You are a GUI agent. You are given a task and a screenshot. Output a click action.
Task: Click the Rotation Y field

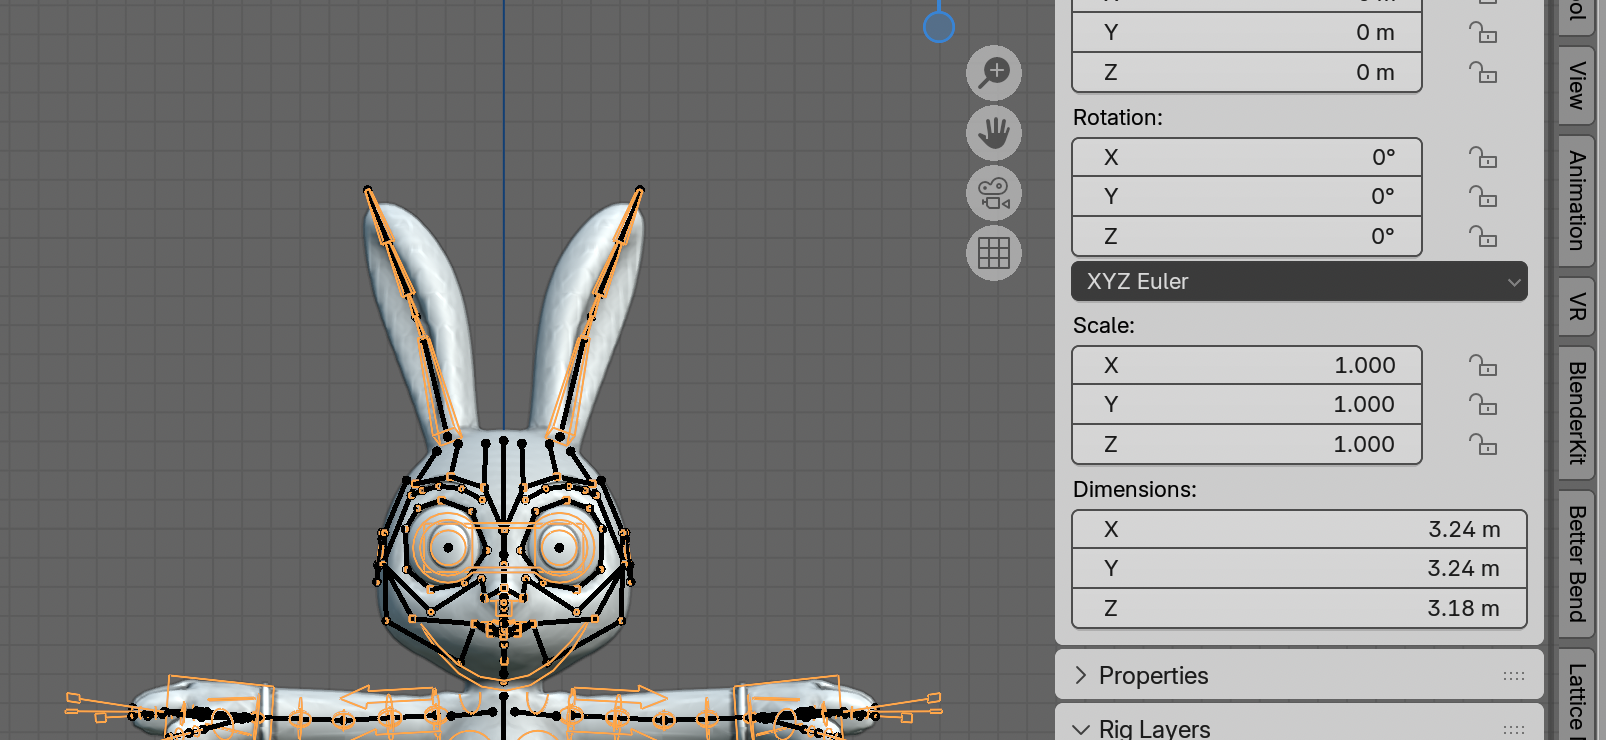point(1247,197)
